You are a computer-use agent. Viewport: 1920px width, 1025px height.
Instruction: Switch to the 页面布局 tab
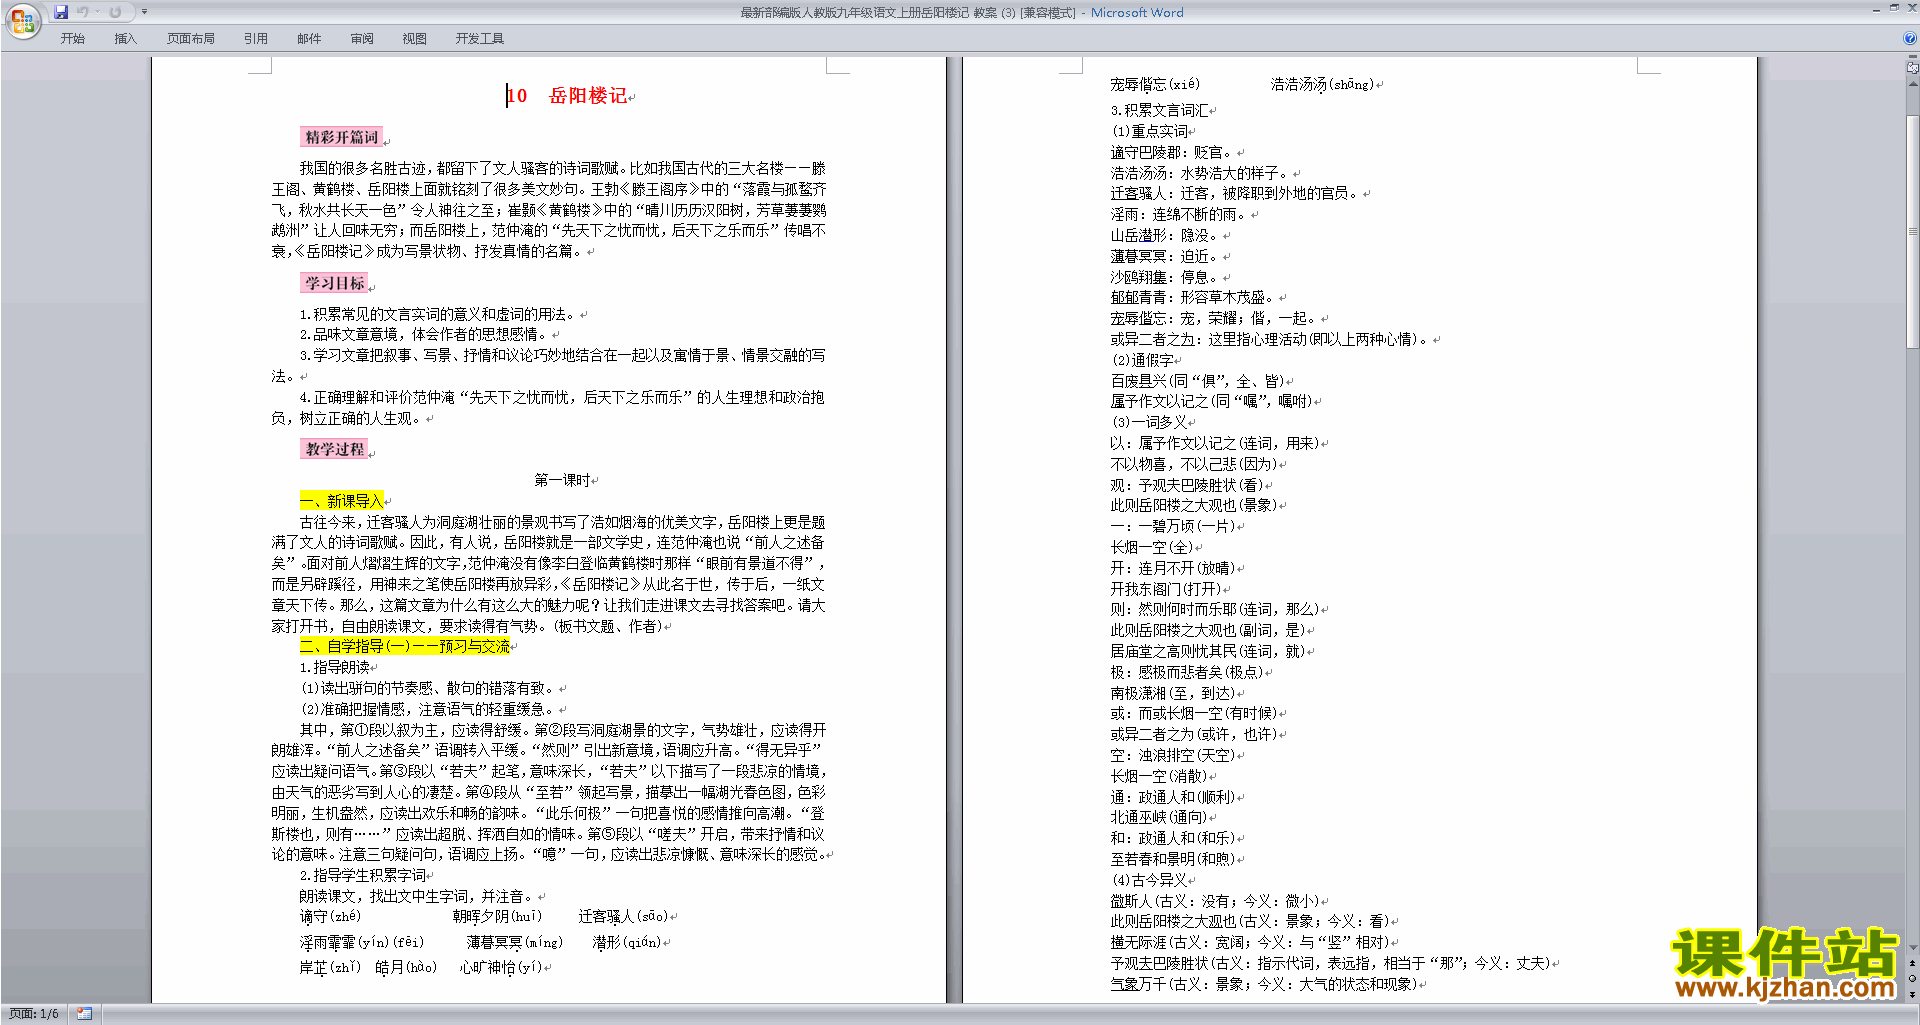tap(190, 39)
